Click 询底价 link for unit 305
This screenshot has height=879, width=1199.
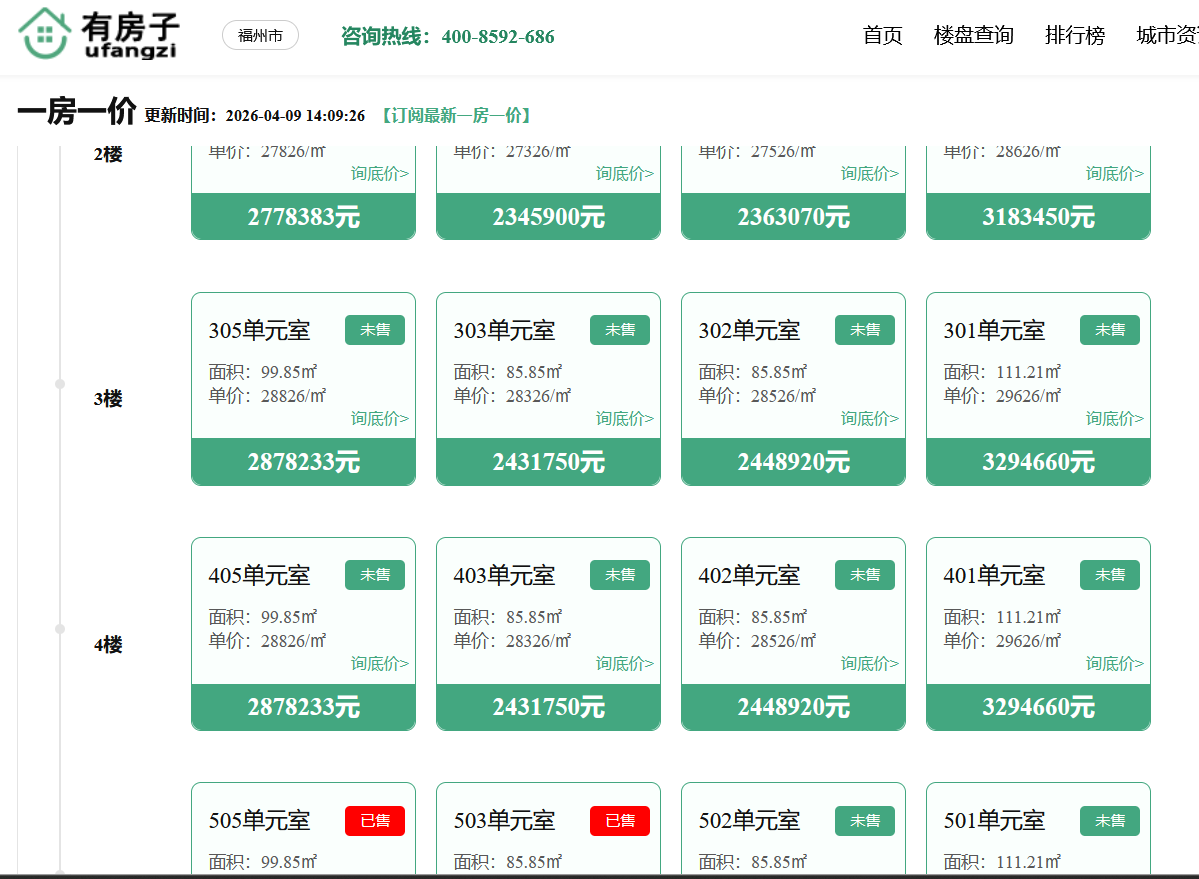(379, 418)
